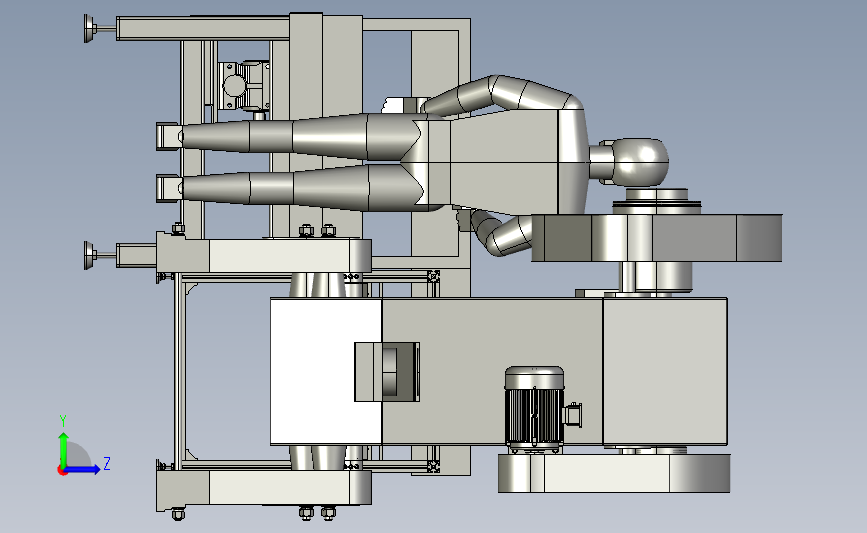The image size is (867, 533).
Task: Select the middle-left leveling foot pad
Action: pyautogui.click(x=89, y=255)
